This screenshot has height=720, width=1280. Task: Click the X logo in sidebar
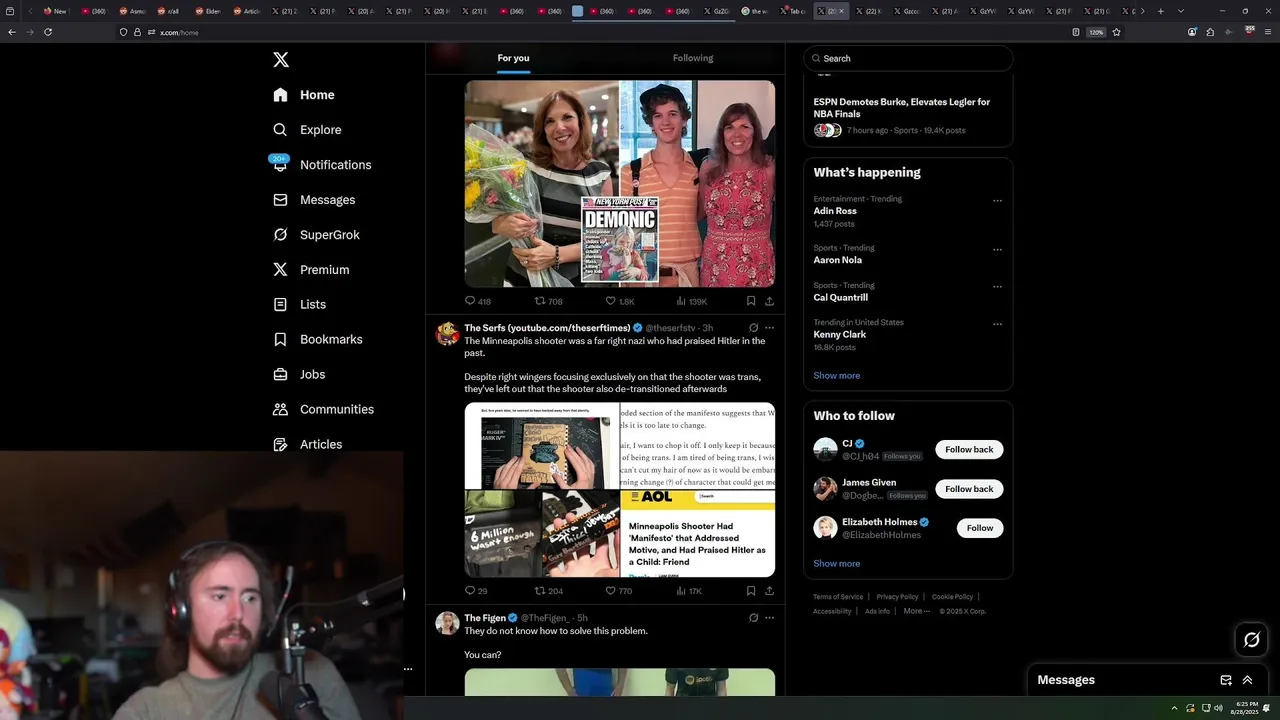click(281, 60)
